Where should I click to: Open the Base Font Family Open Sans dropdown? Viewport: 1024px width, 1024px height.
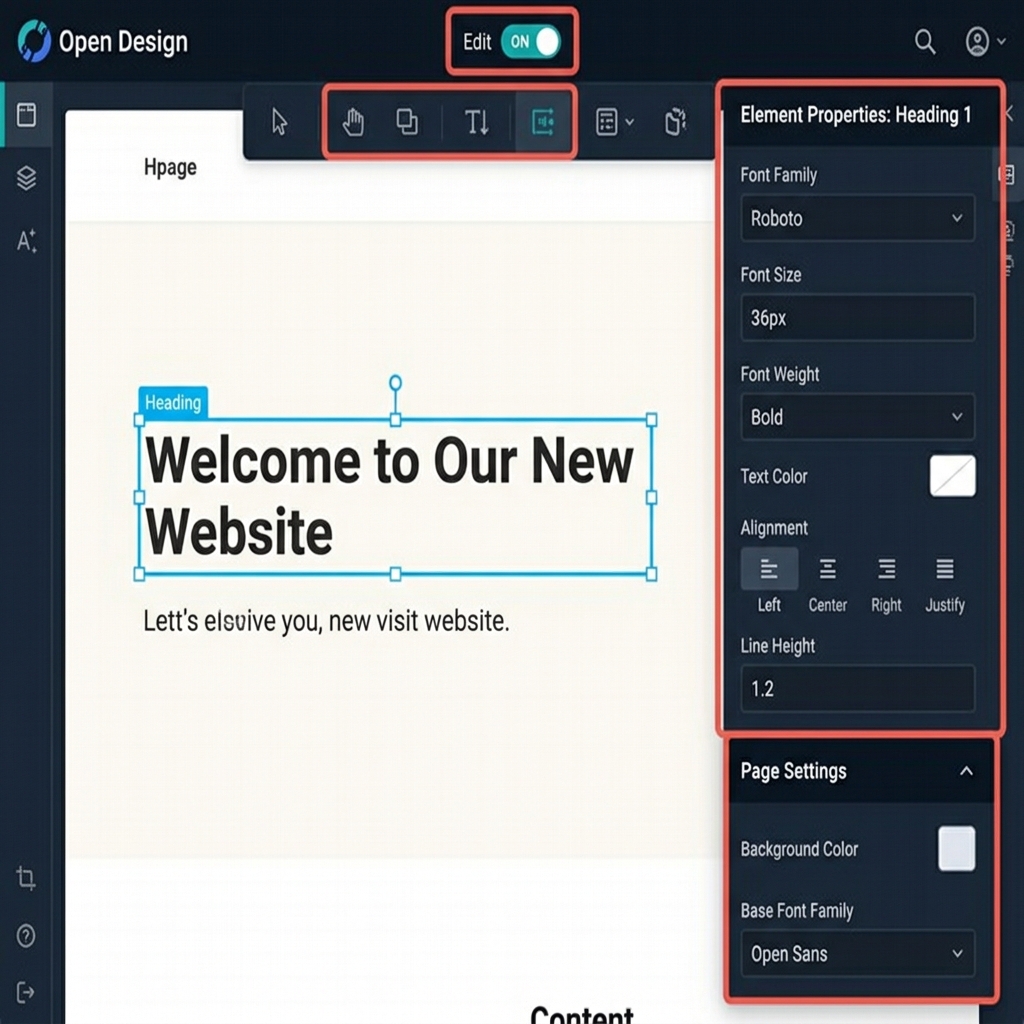[x=857, y=953]
